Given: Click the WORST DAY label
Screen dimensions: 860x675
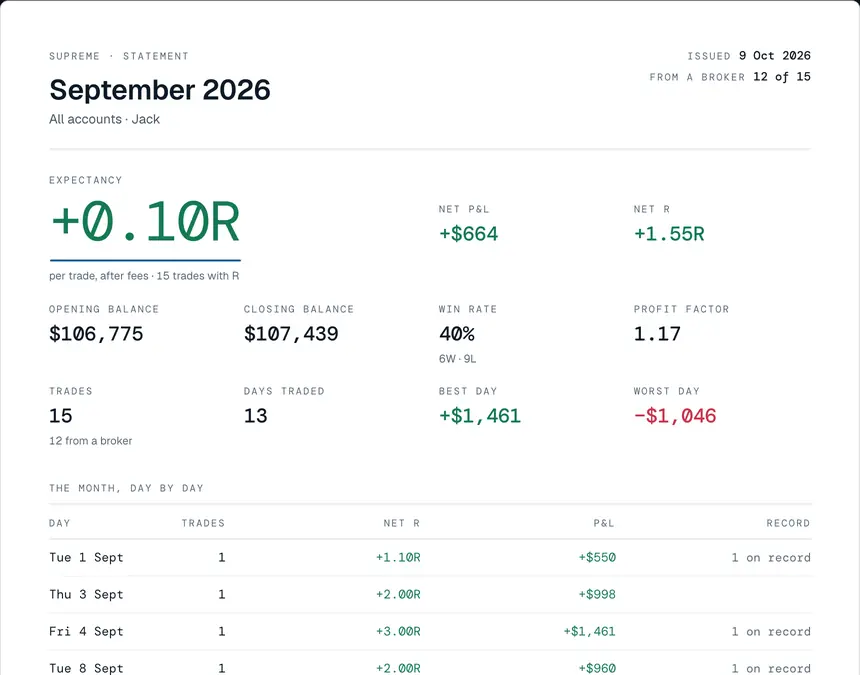Looking at the screenshot, I should tap(666, 391).
